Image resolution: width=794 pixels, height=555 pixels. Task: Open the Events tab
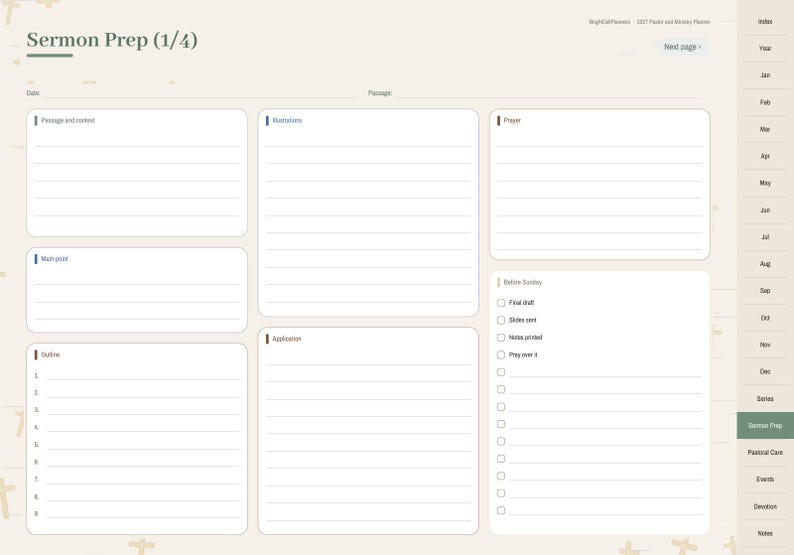pyautogui.click(x=765, y=479)
